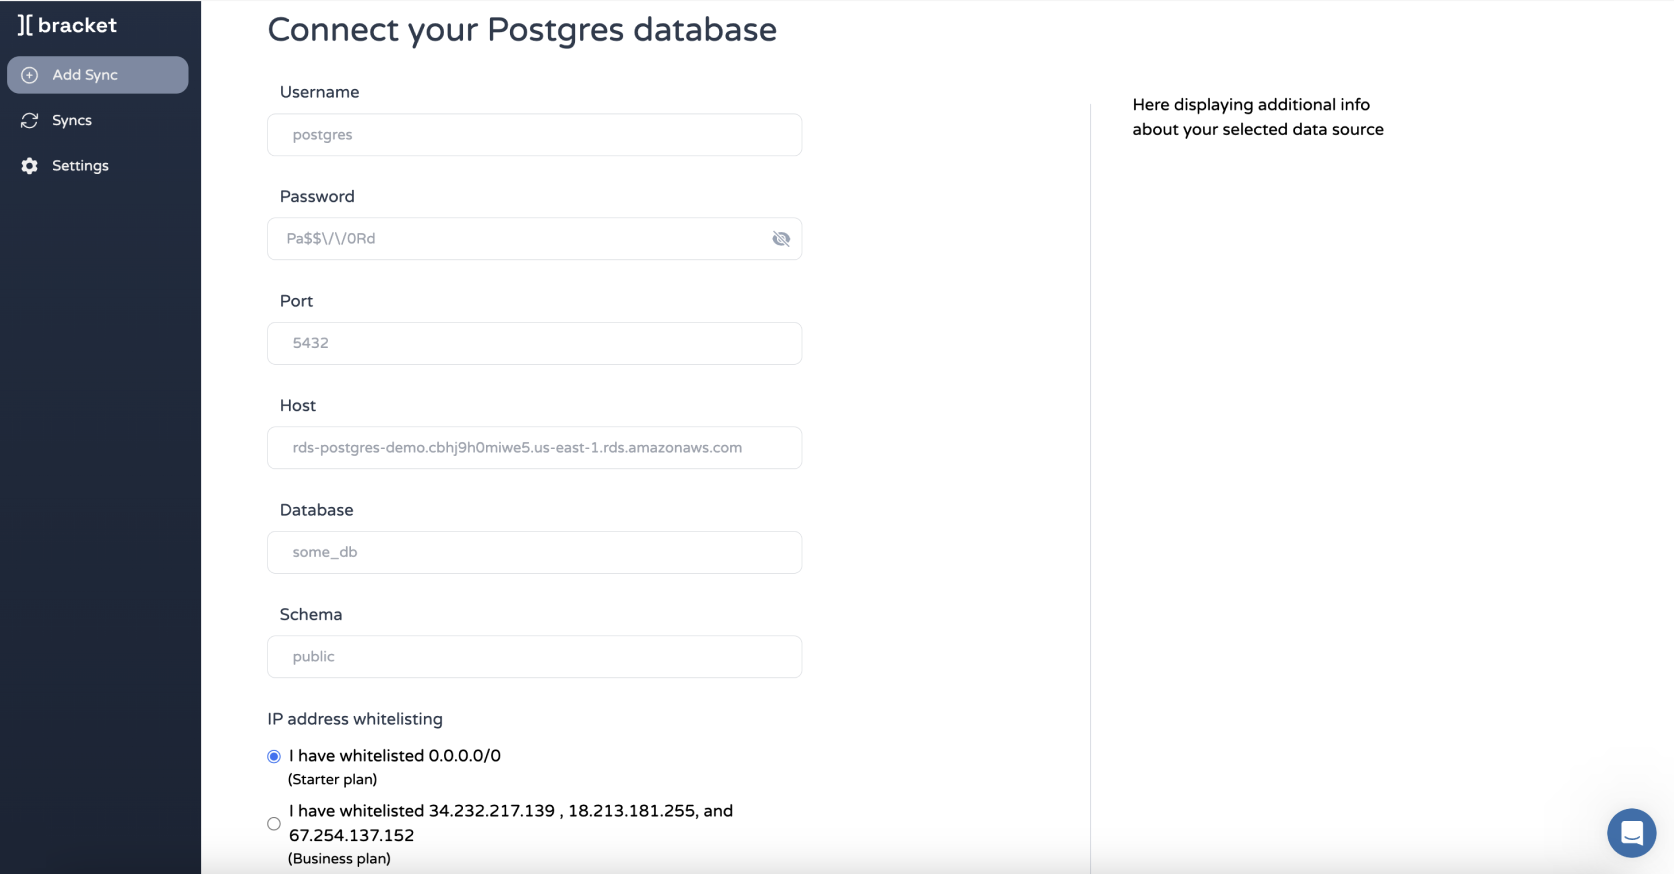This screenshot has height=874, width=1674.
Task: Click the 'Connect your Postgres database' heading
Action: 522,30
